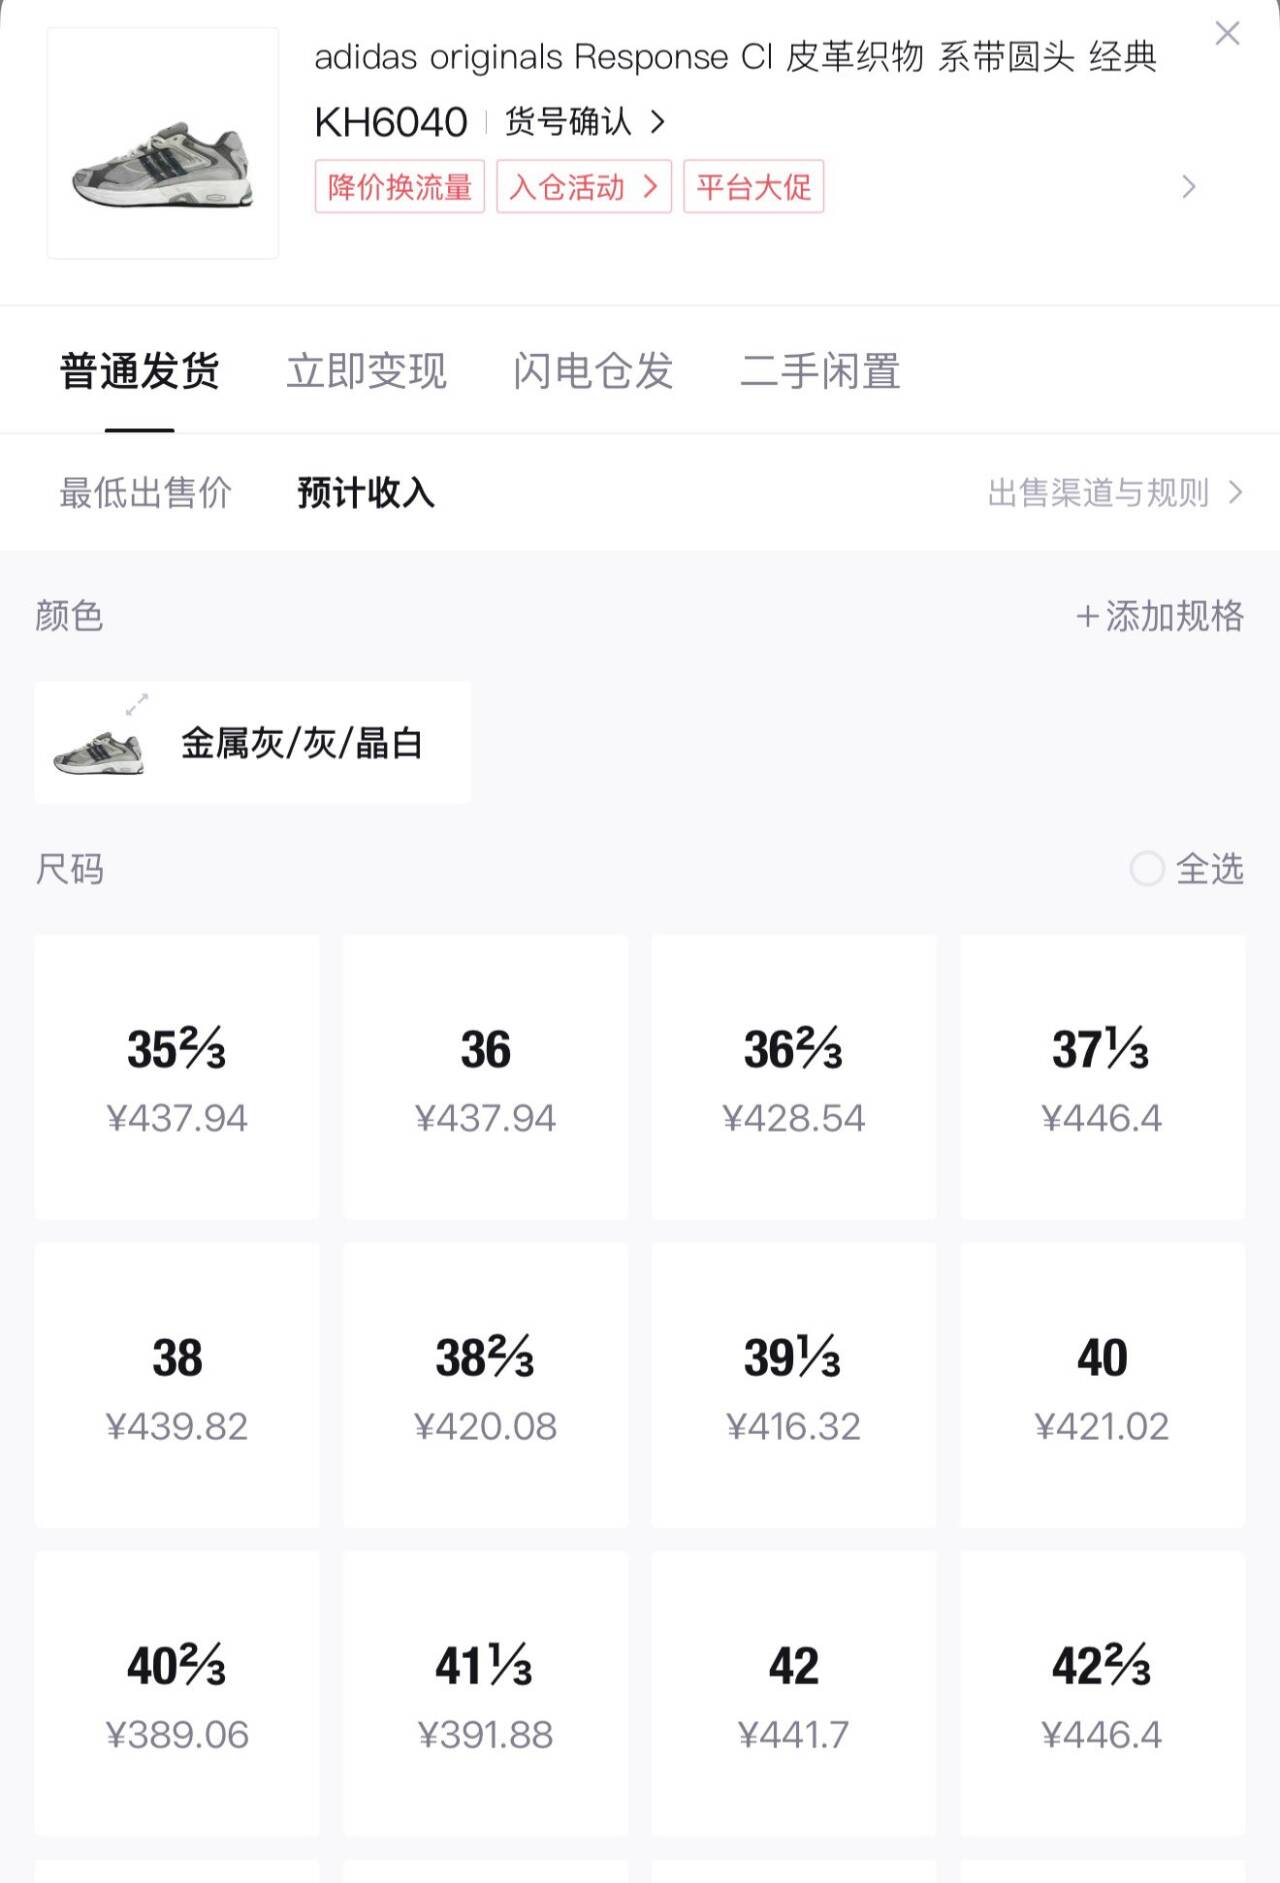Select size 42 priced ¥441.7
The width and height of the screenshot is (1280, 1883).
(794, 1694)
